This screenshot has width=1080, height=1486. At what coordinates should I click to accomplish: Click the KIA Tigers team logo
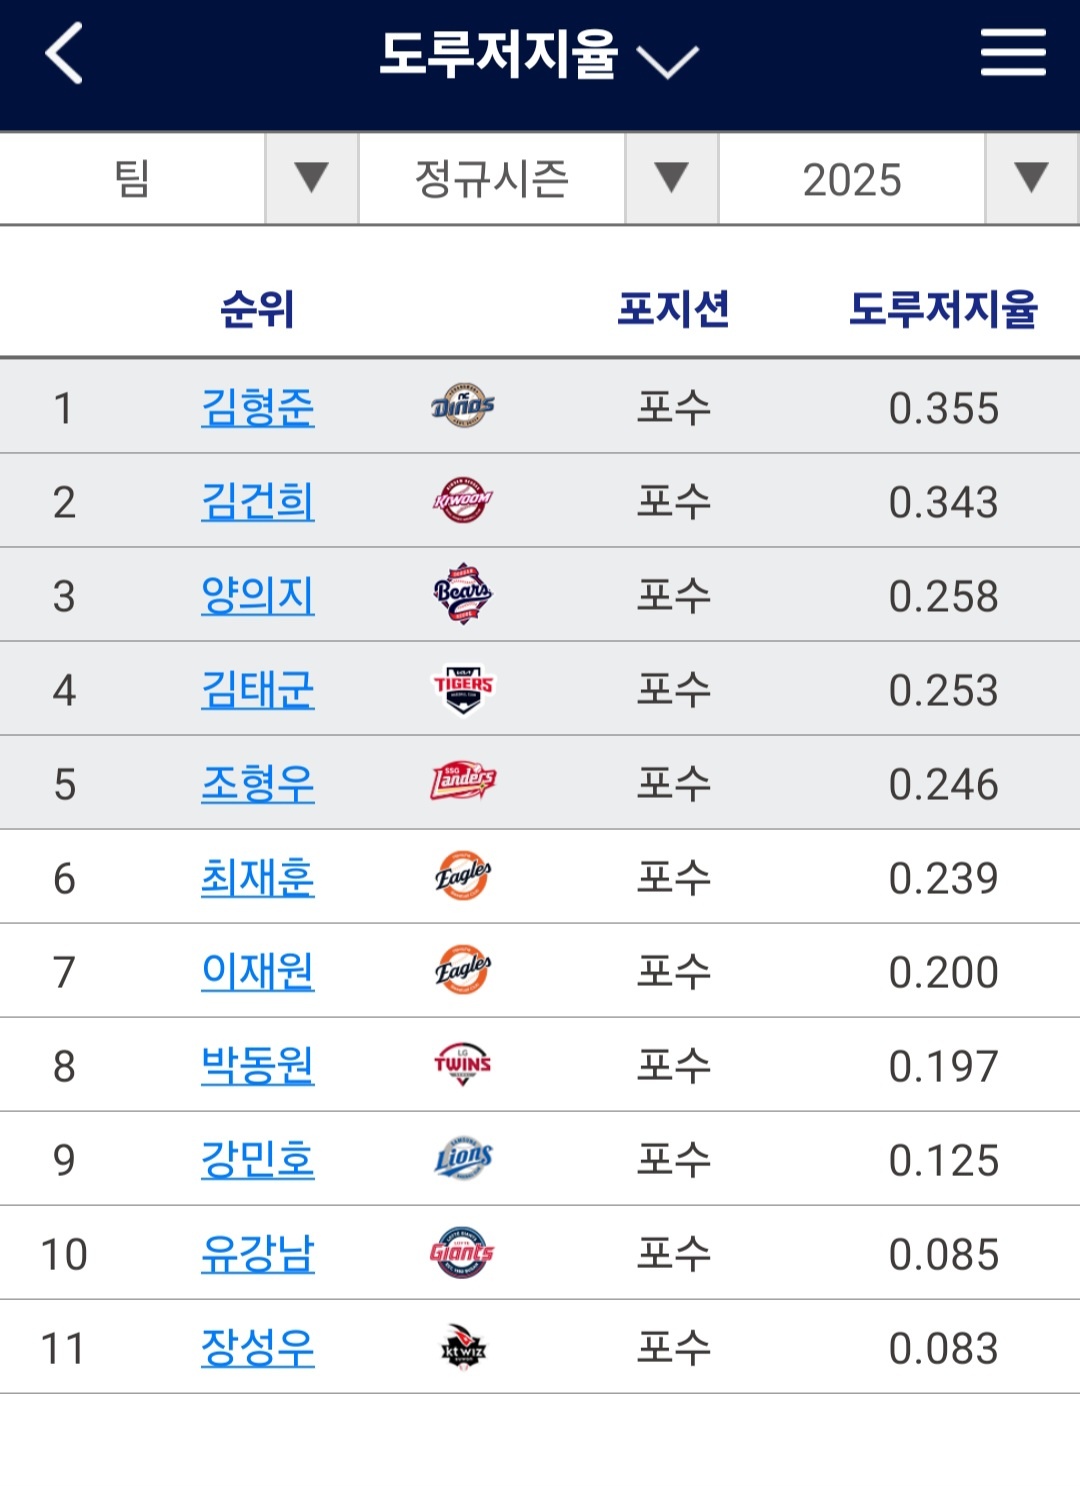(463, 689)
